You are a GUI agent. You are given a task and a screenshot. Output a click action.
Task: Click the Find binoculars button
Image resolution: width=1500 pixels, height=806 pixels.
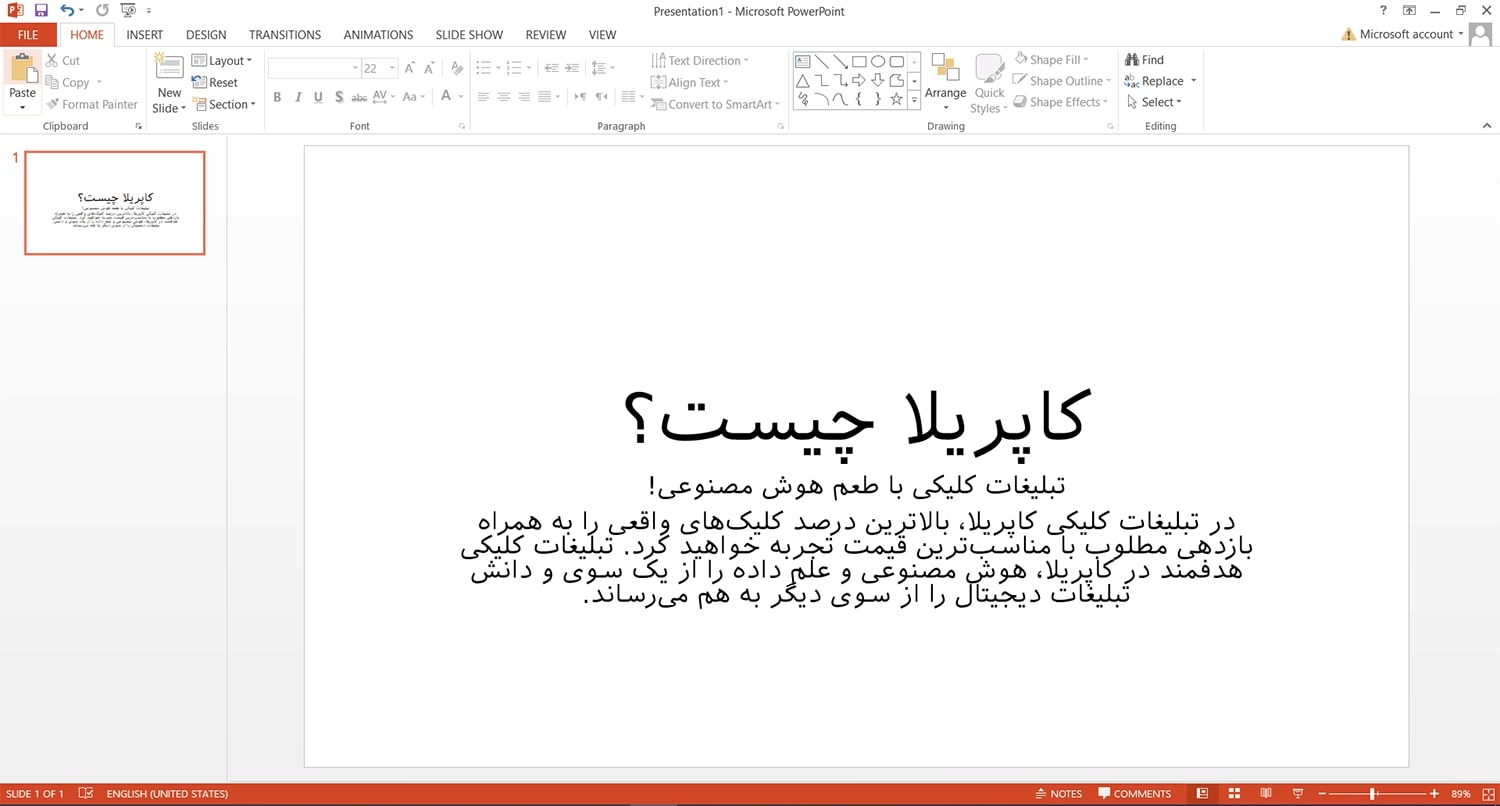coord(1144,60)
